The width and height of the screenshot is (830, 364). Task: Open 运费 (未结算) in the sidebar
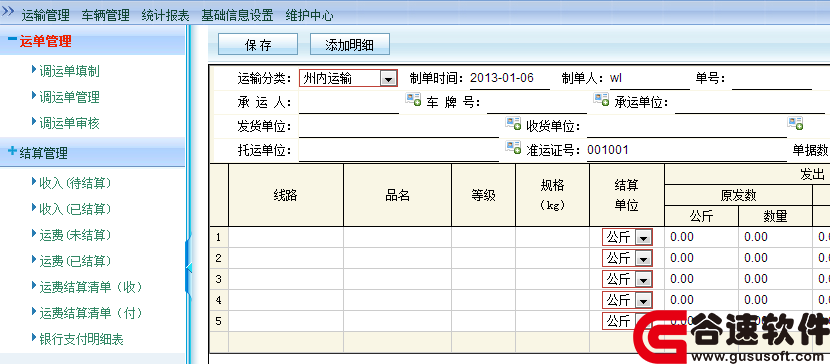[x=75, y=235]
